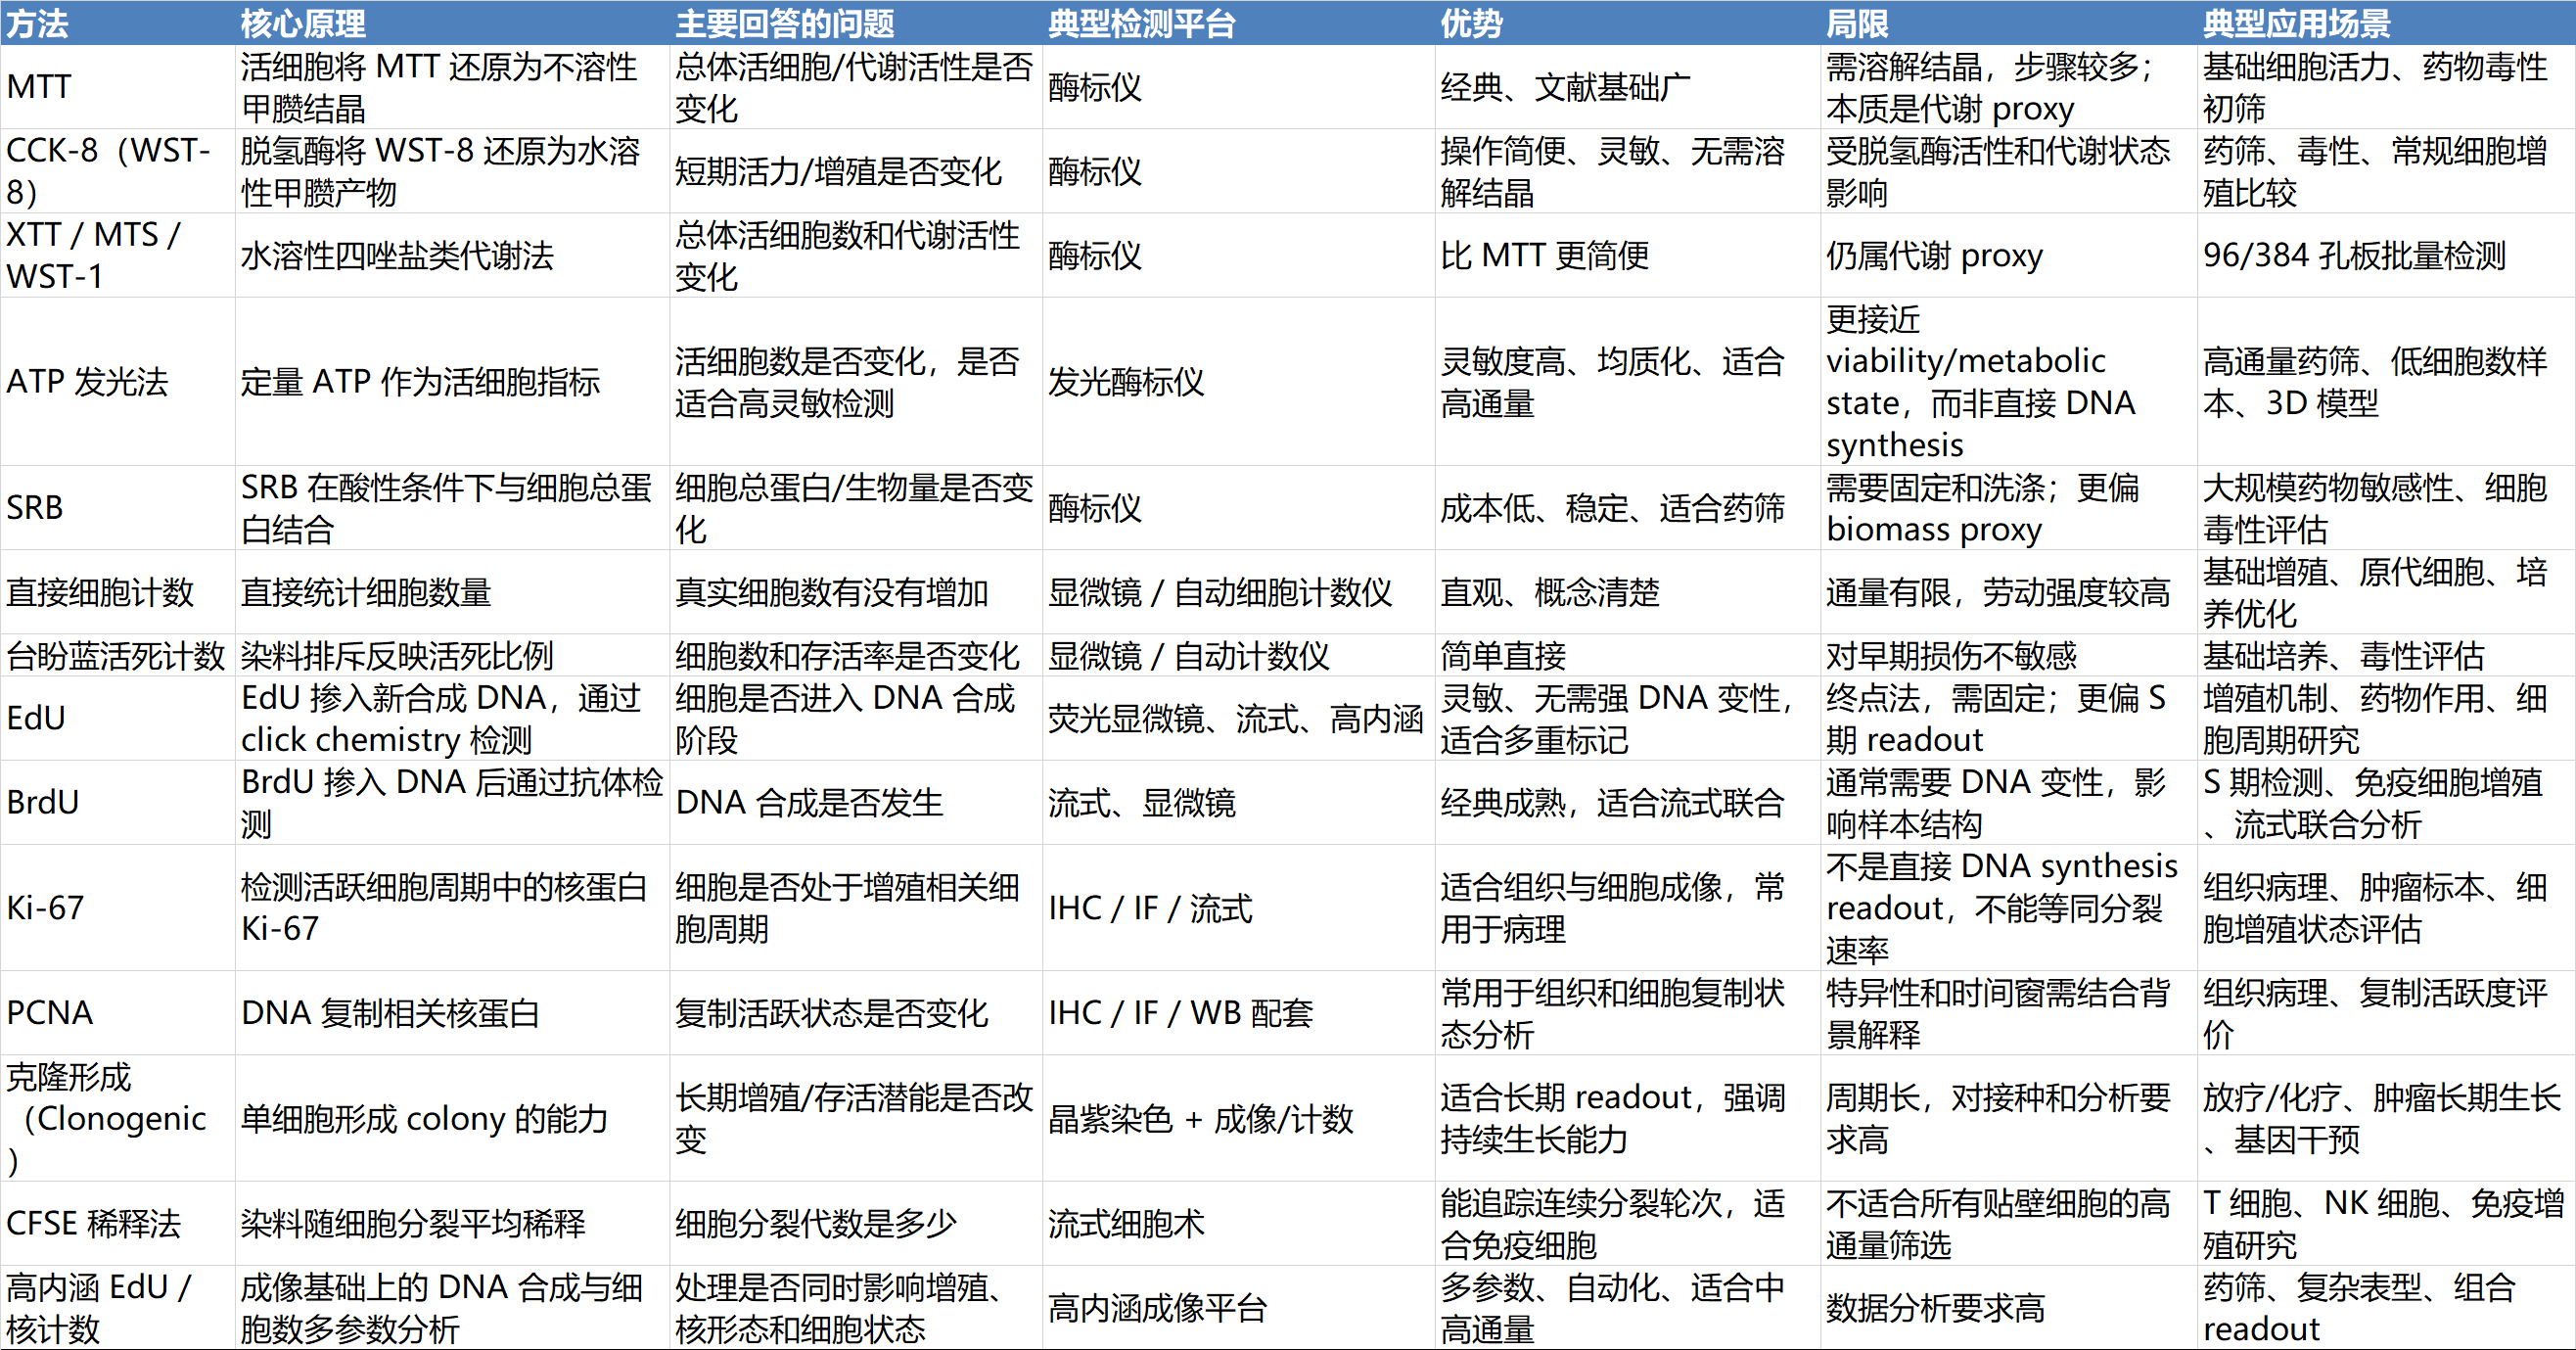Click the 方法 column header

tap(38, 23)
